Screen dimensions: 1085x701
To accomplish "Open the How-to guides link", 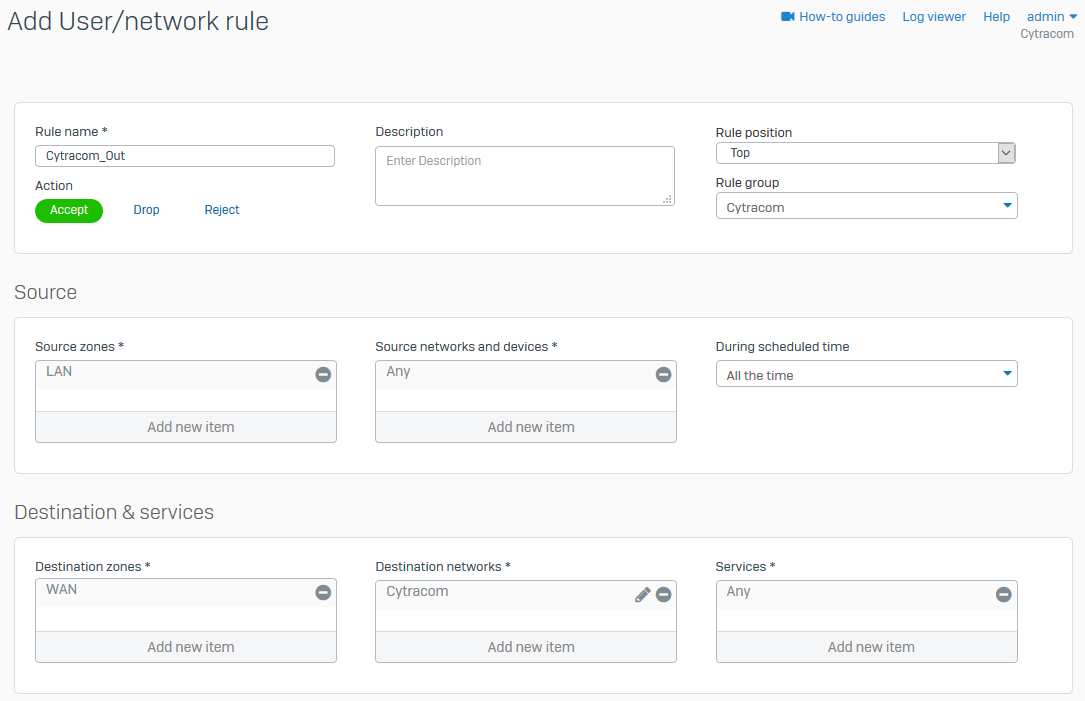I will coord(842,17).
